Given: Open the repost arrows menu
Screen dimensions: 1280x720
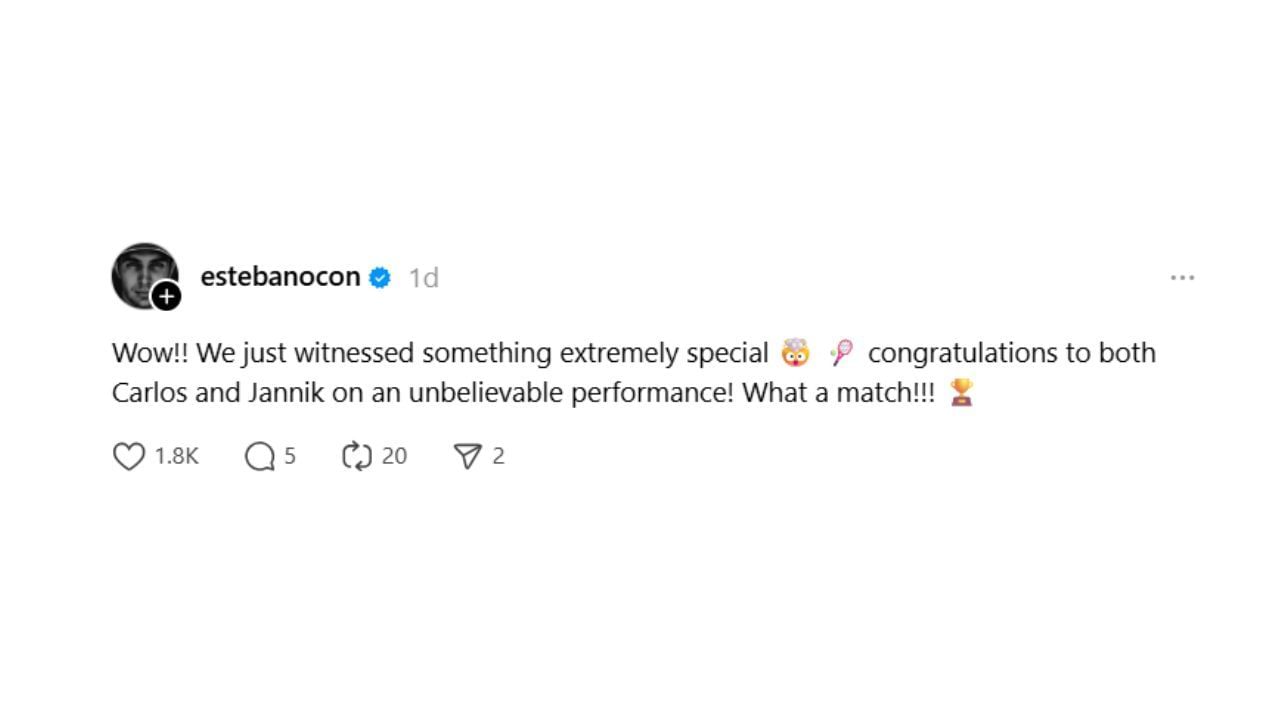Looking at the screenshot, I should [356, 457].
